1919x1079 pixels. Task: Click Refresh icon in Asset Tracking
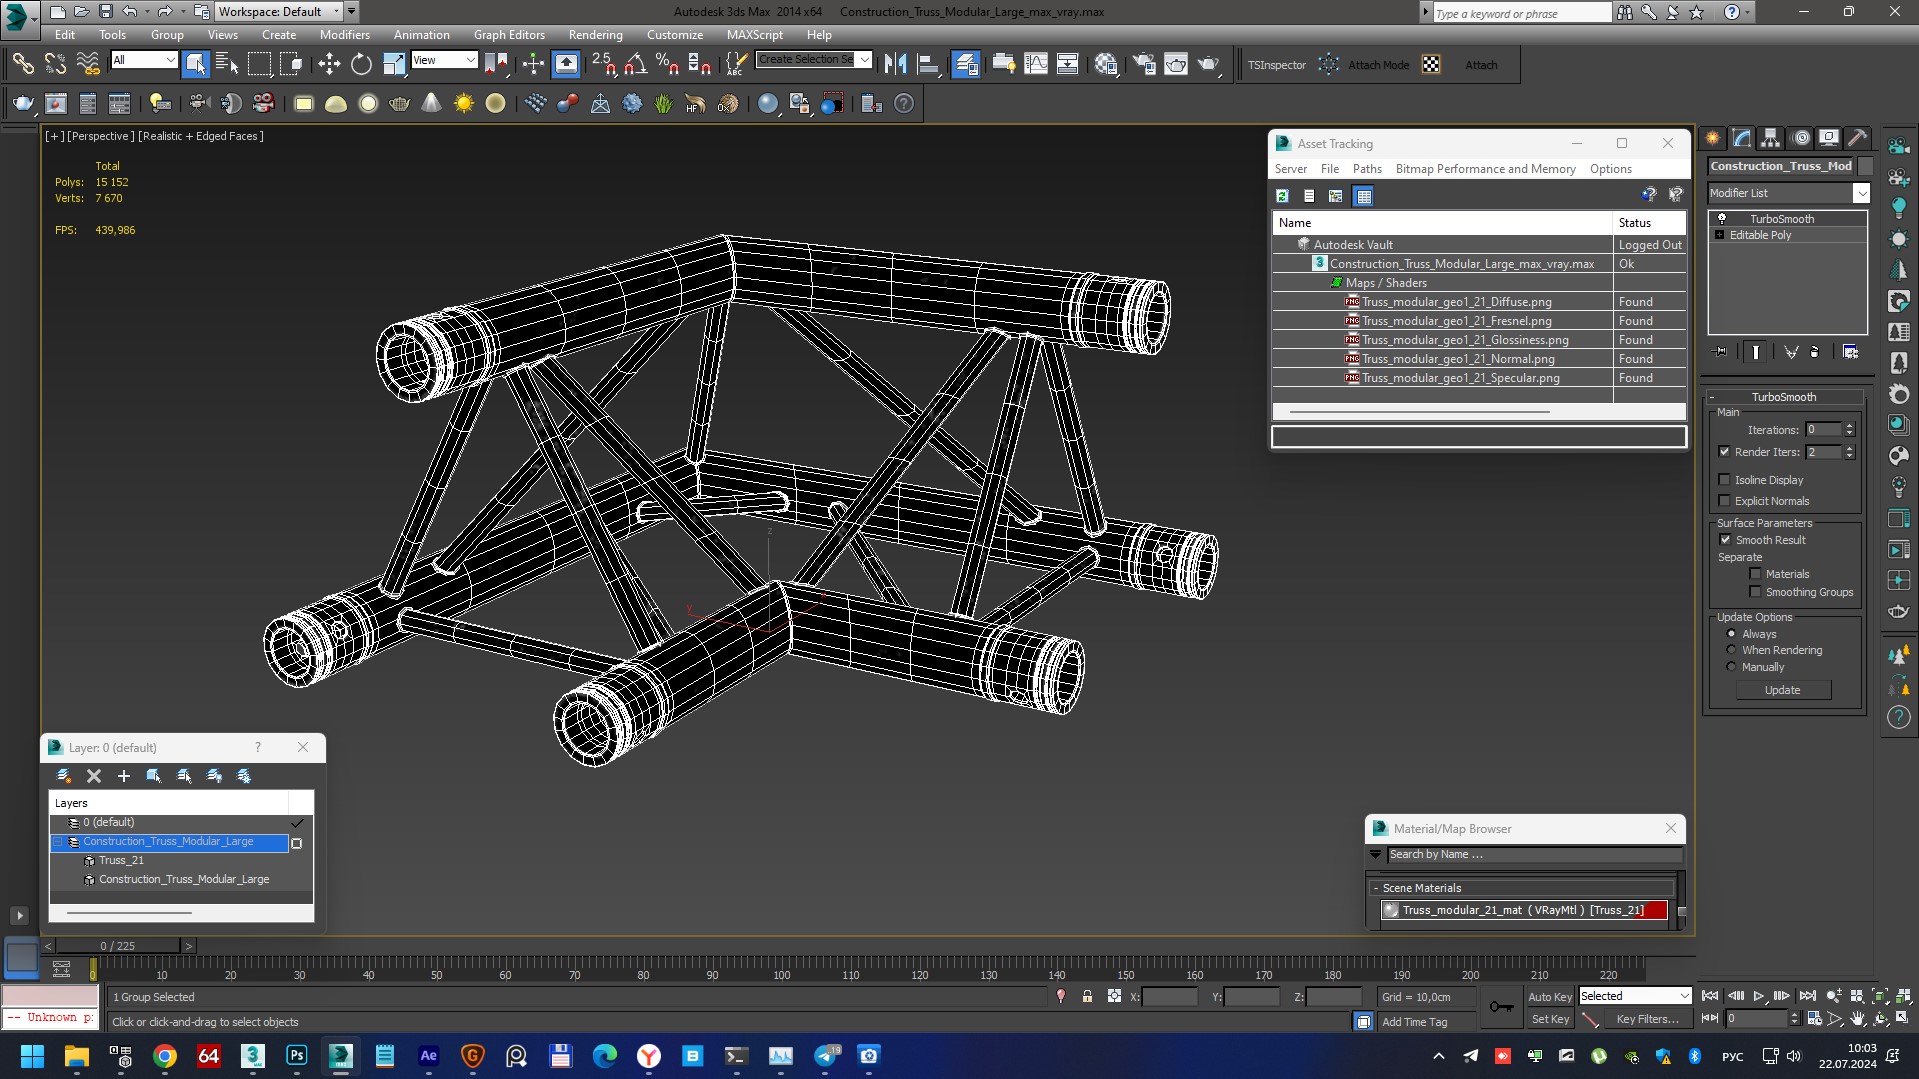point(1282,196)
